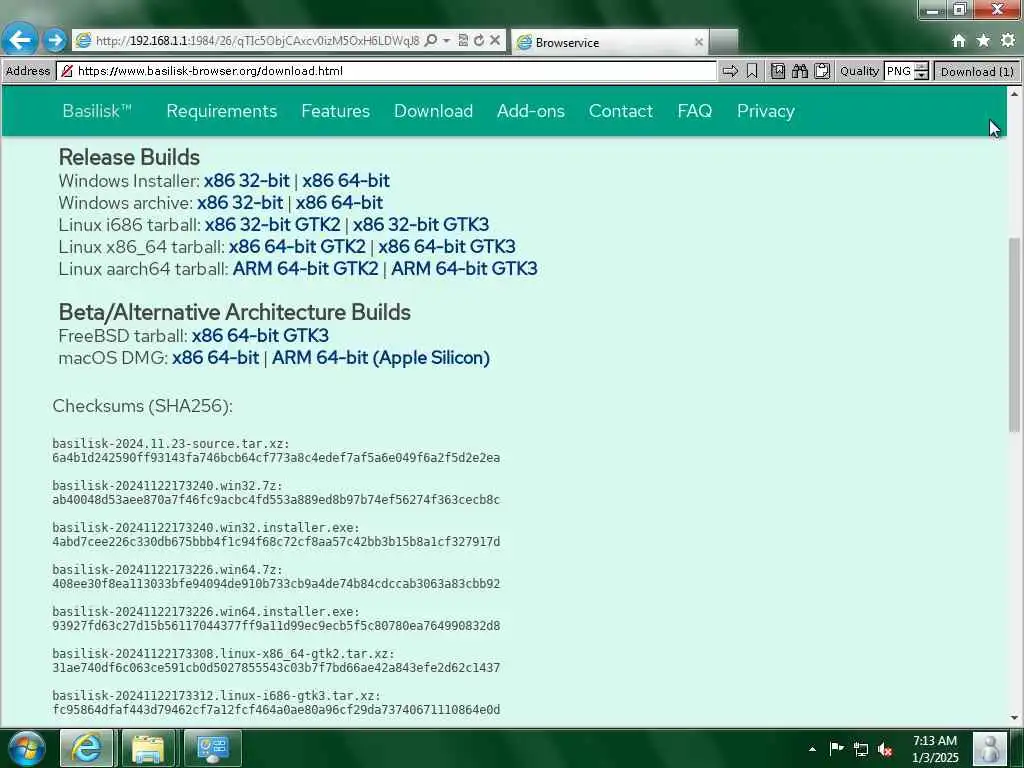The image size is (1024, 768).
Task: Open the Privacy nav item
Action: [x=766, y=111]
